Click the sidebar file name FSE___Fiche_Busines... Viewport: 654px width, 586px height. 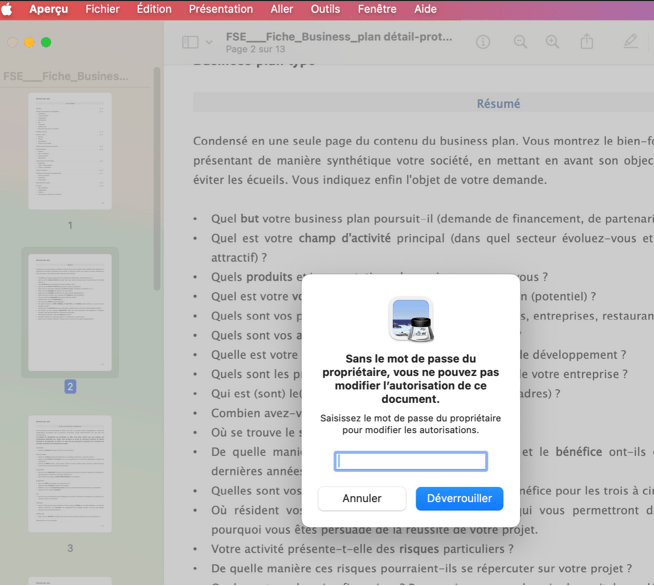[x=65, y=76]
